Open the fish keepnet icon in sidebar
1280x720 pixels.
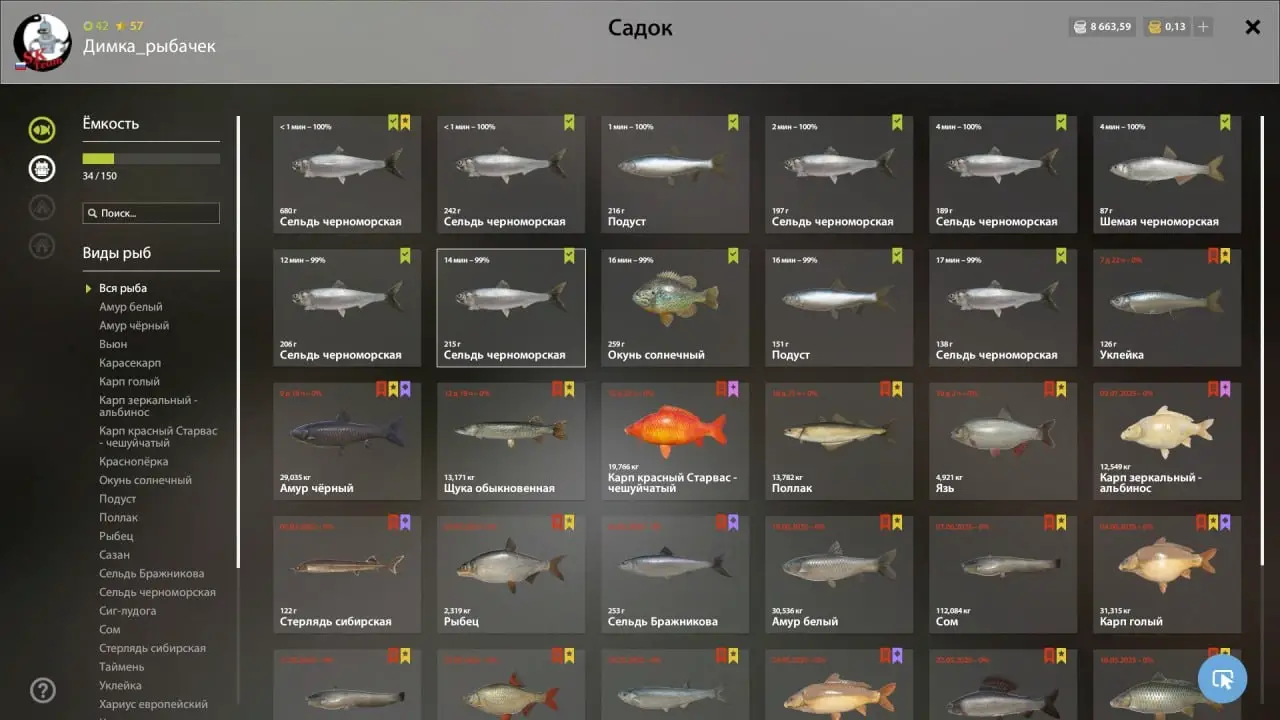(x=42, y=130)
